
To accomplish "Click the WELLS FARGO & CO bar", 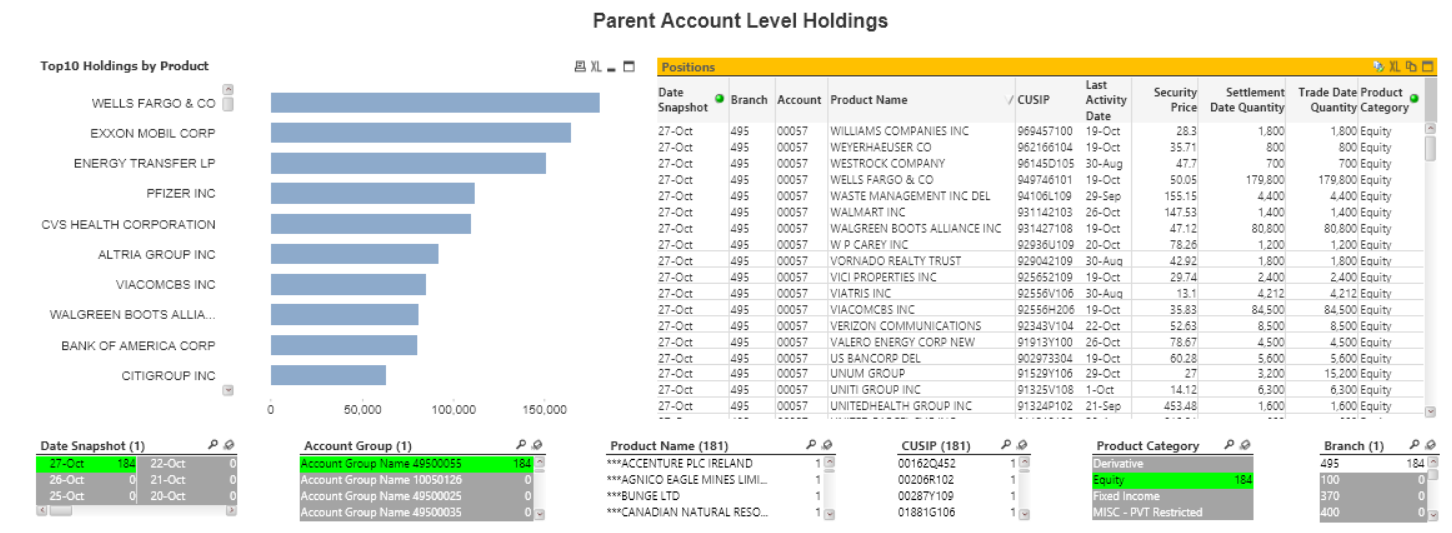I will [x=434, y=103].
